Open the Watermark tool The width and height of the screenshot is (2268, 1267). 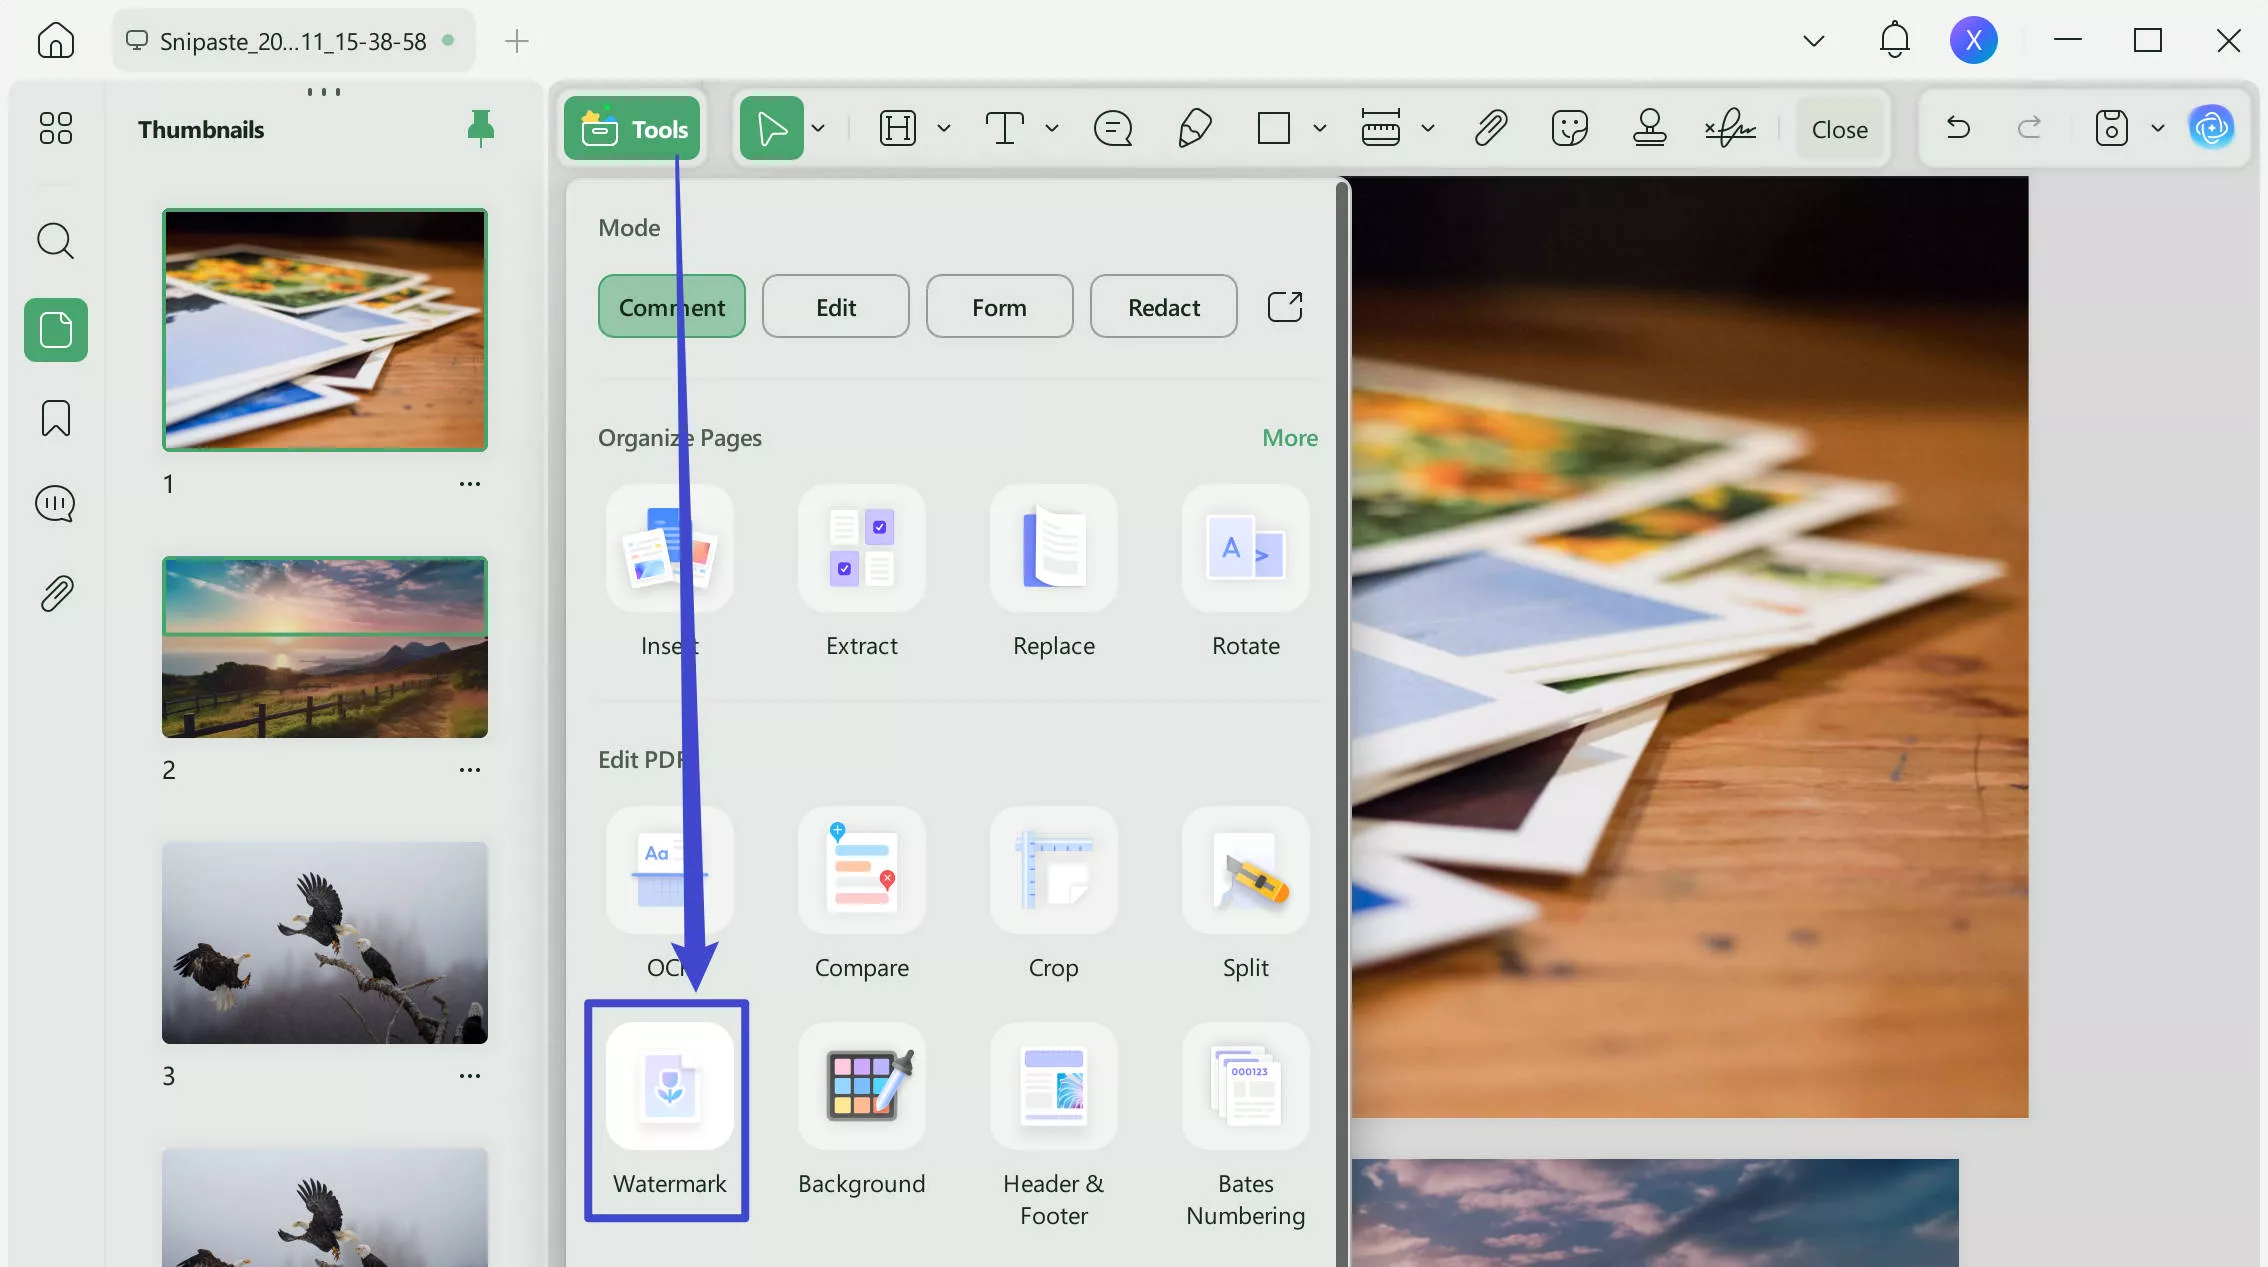(669, 1088)
